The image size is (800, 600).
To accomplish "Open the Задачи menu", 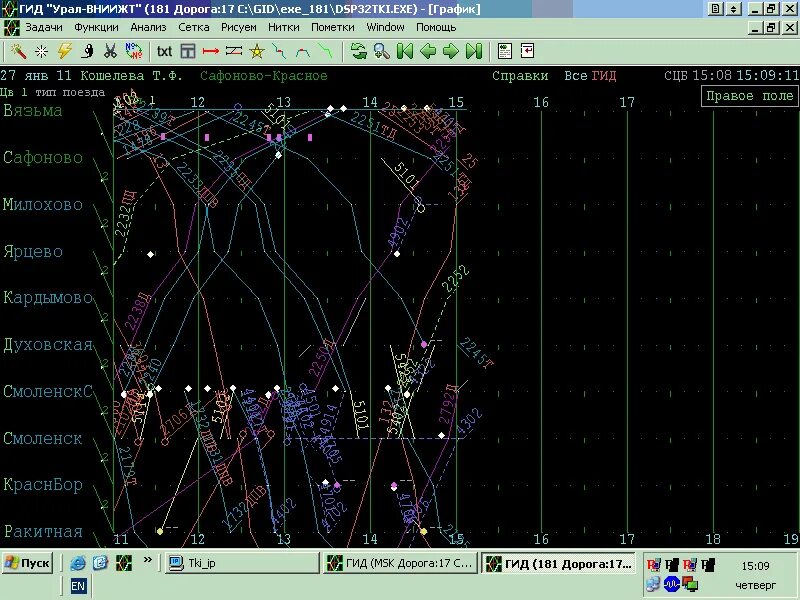I will 44,28.
